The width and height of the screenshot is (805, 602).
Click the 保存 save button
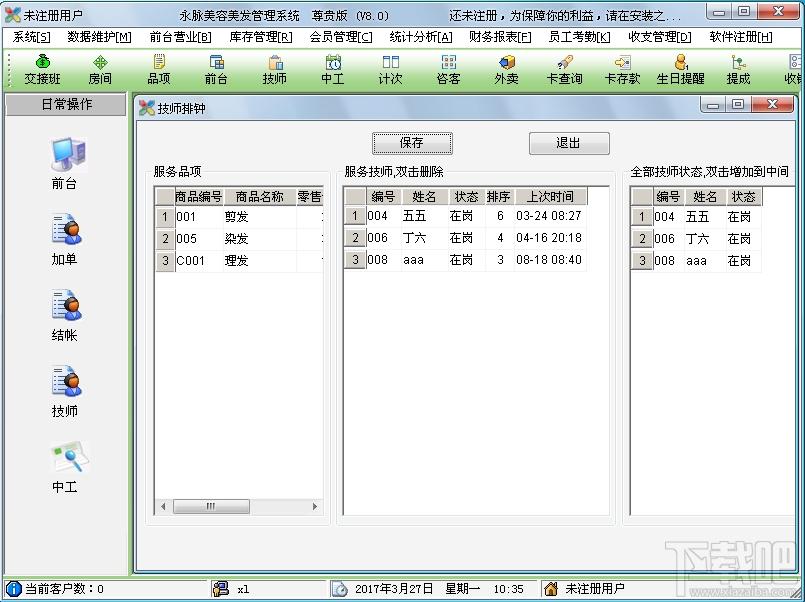click(x=412, y=143)
